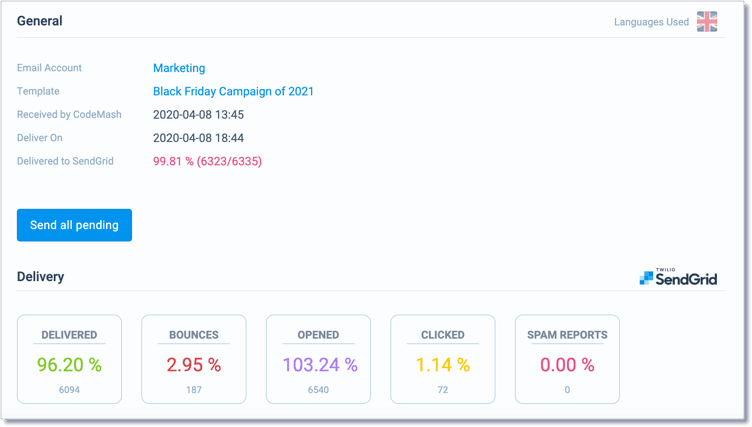
Task: Click the 103.24 % opened value
Action: tap(320, 365)
